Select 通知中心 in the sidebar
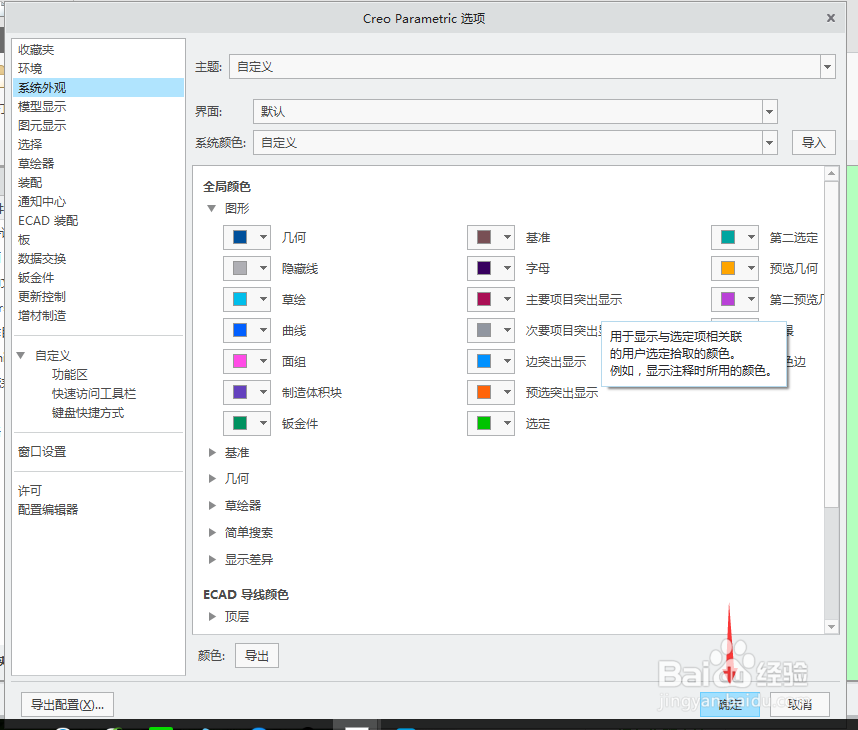This screenshot has height=730, width=858. (x=98, y=201)
